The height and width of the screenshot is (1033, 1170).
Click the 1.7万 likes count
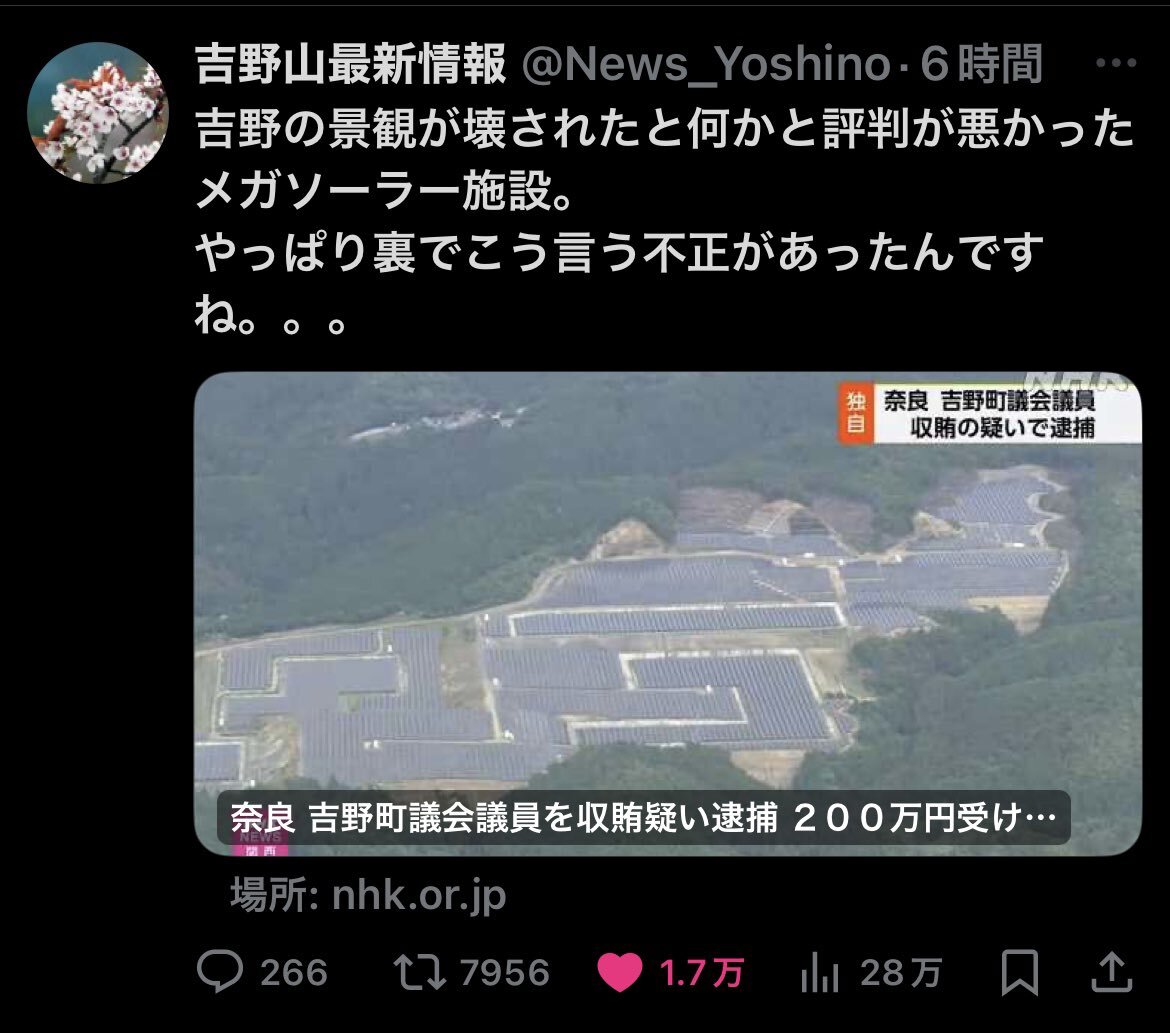point(701,973)
